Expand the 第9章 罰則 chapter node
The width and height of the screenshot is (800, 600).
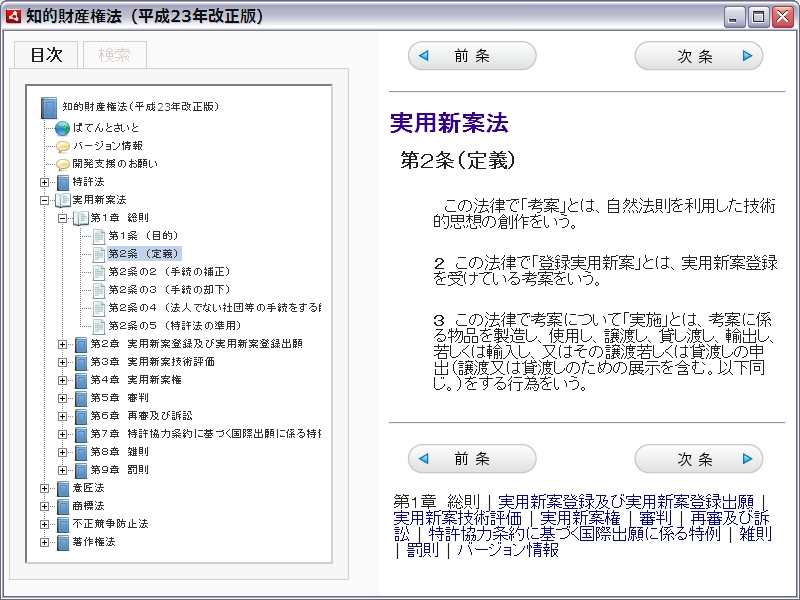click(62, 470)
